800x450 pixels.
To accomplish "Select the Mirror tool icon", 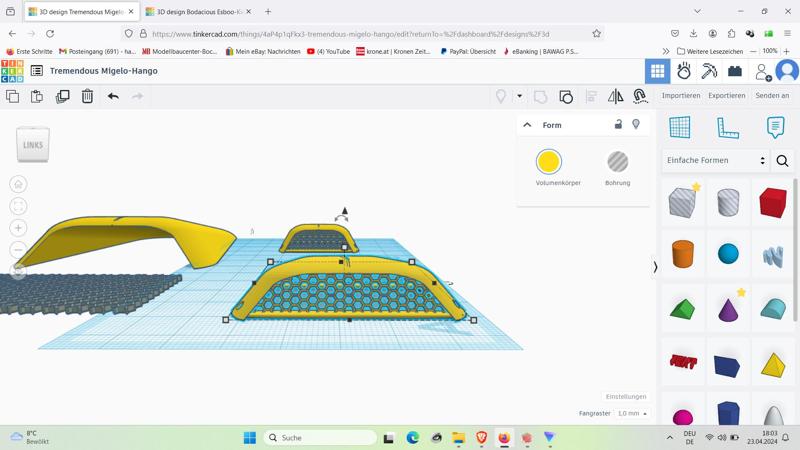I will click(x=615, y=96).
